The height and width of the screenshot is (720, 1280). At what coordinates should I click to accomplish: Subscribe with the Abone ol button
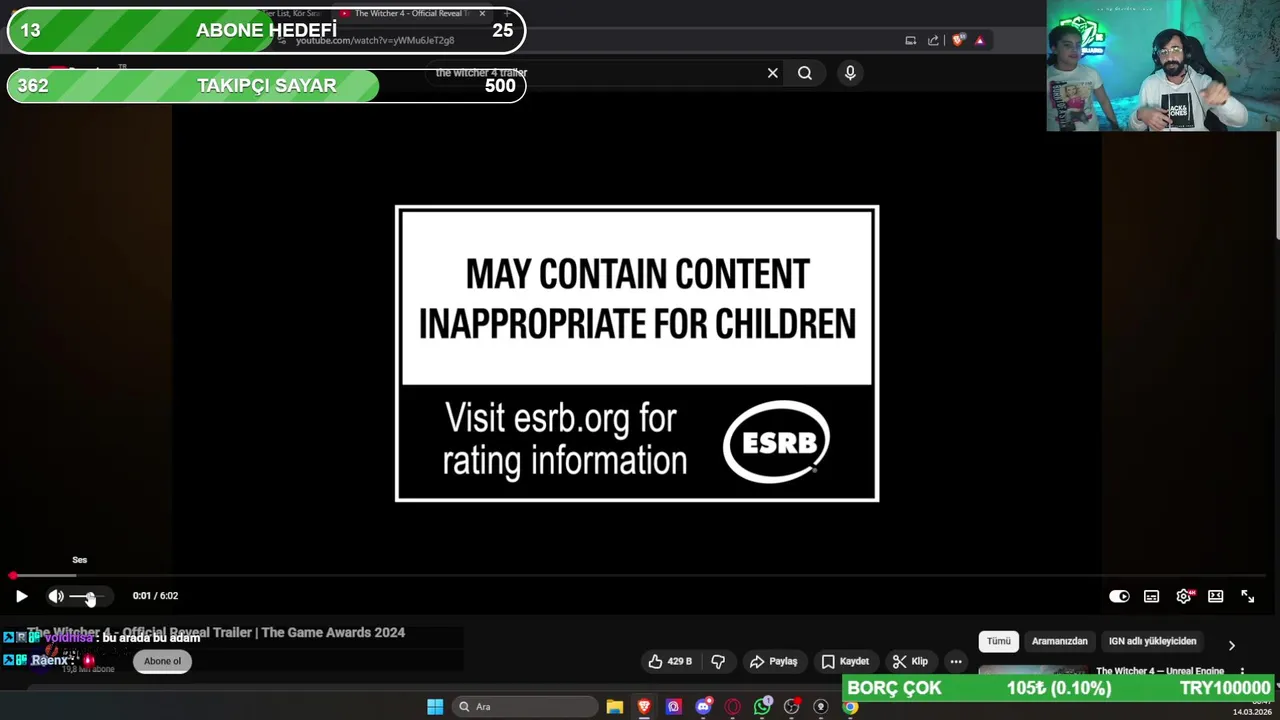pyautogui.click(x=162, y=661)
